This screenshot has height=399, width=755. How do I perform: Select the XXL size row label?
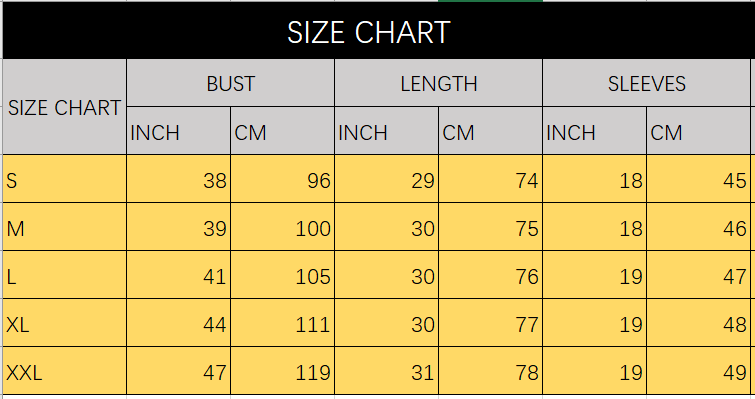click(65, 371)
